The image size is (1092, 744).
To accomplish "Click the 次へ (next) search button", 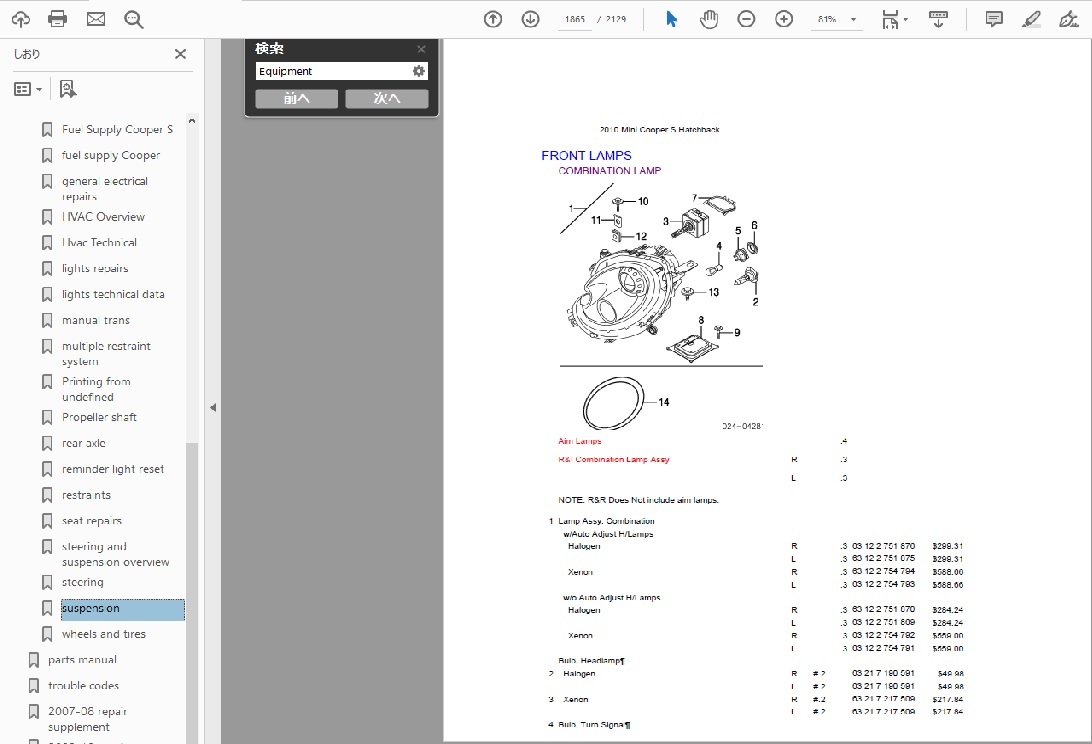I will (387, 98).
